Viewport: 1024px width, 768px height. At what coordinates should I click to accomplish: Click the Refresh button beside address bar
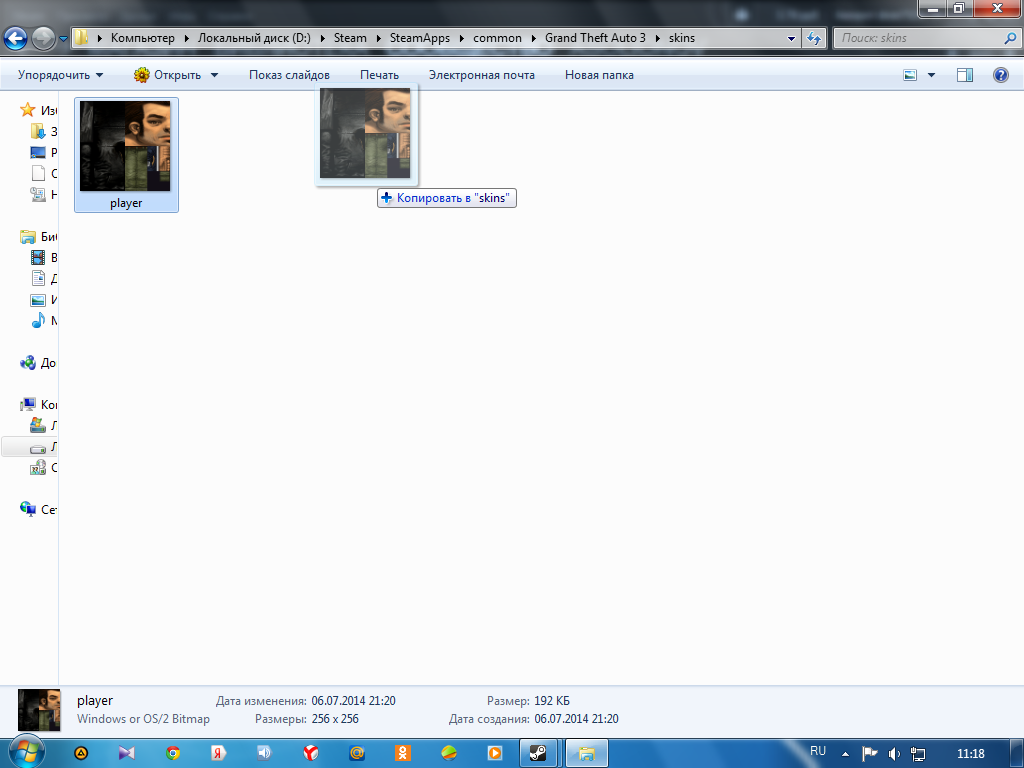(x=814, y=38)
